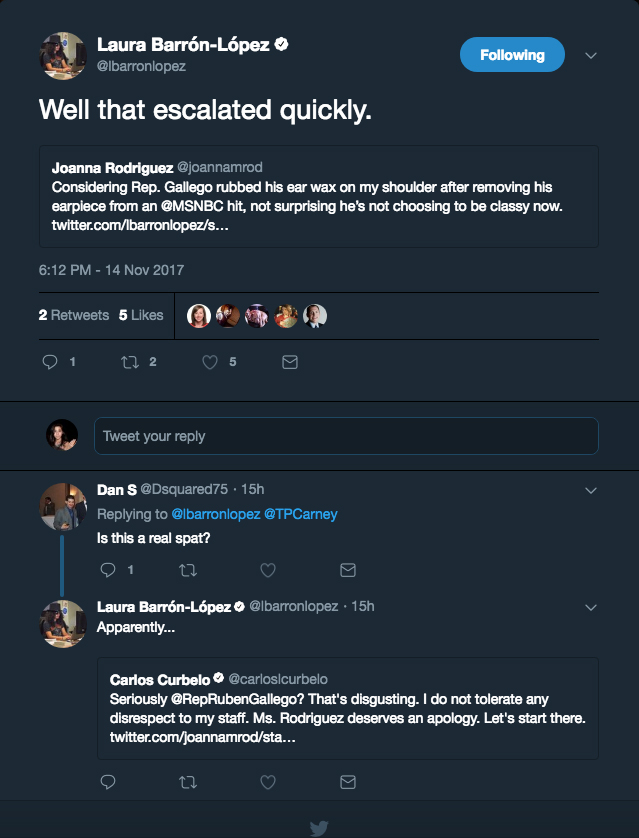Viewport: 639px width, 838px height.
Task: Like Laura's "Apparently..." reply
Action: [267, 781]
